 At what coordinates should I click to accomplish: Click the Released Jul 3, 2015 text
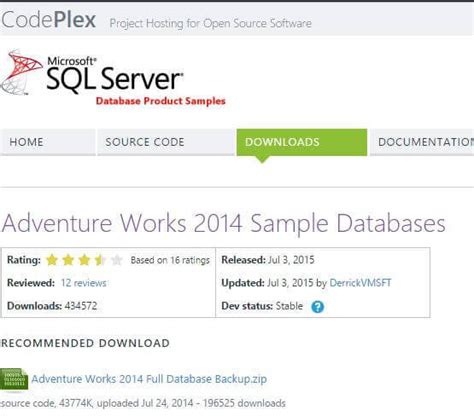268,260
